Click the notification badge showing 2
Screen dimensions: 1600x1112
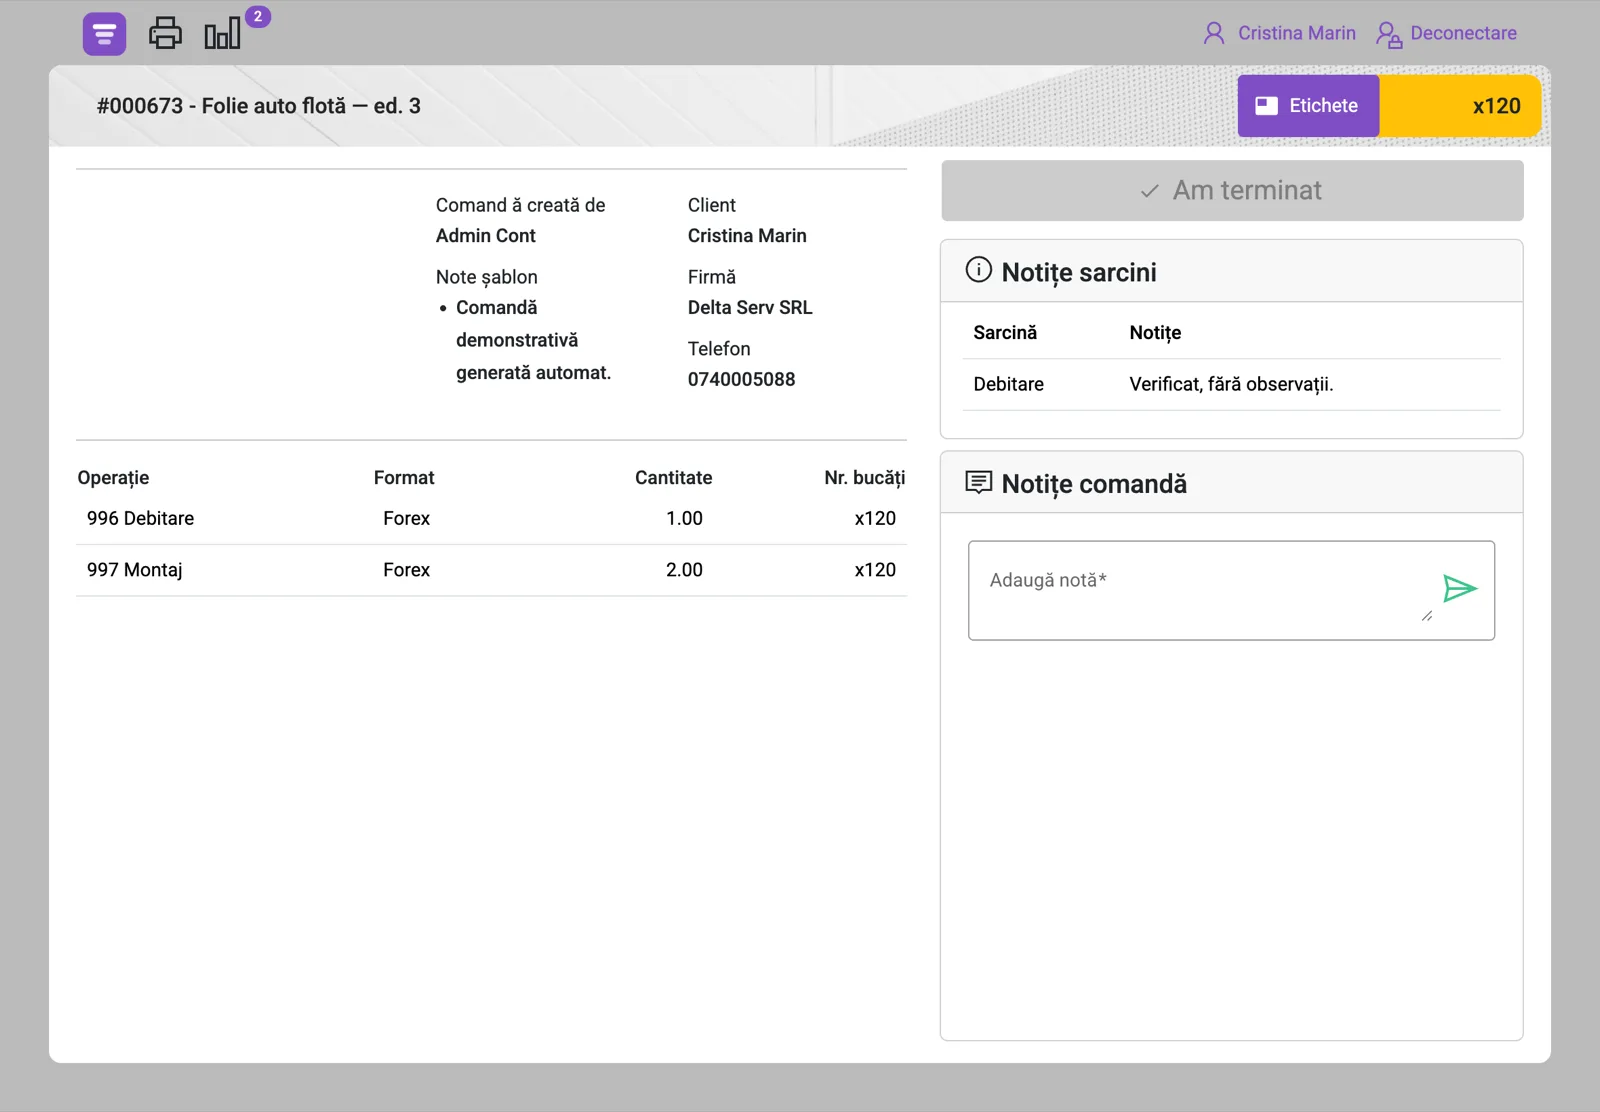(x=258, y=16)
